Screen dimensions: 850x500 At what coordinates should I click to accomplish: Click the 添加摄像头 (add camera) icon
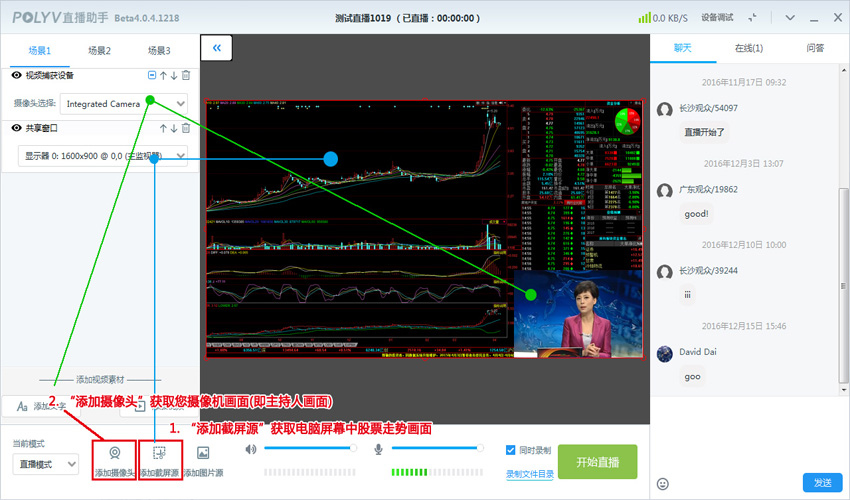pos(114,453)
